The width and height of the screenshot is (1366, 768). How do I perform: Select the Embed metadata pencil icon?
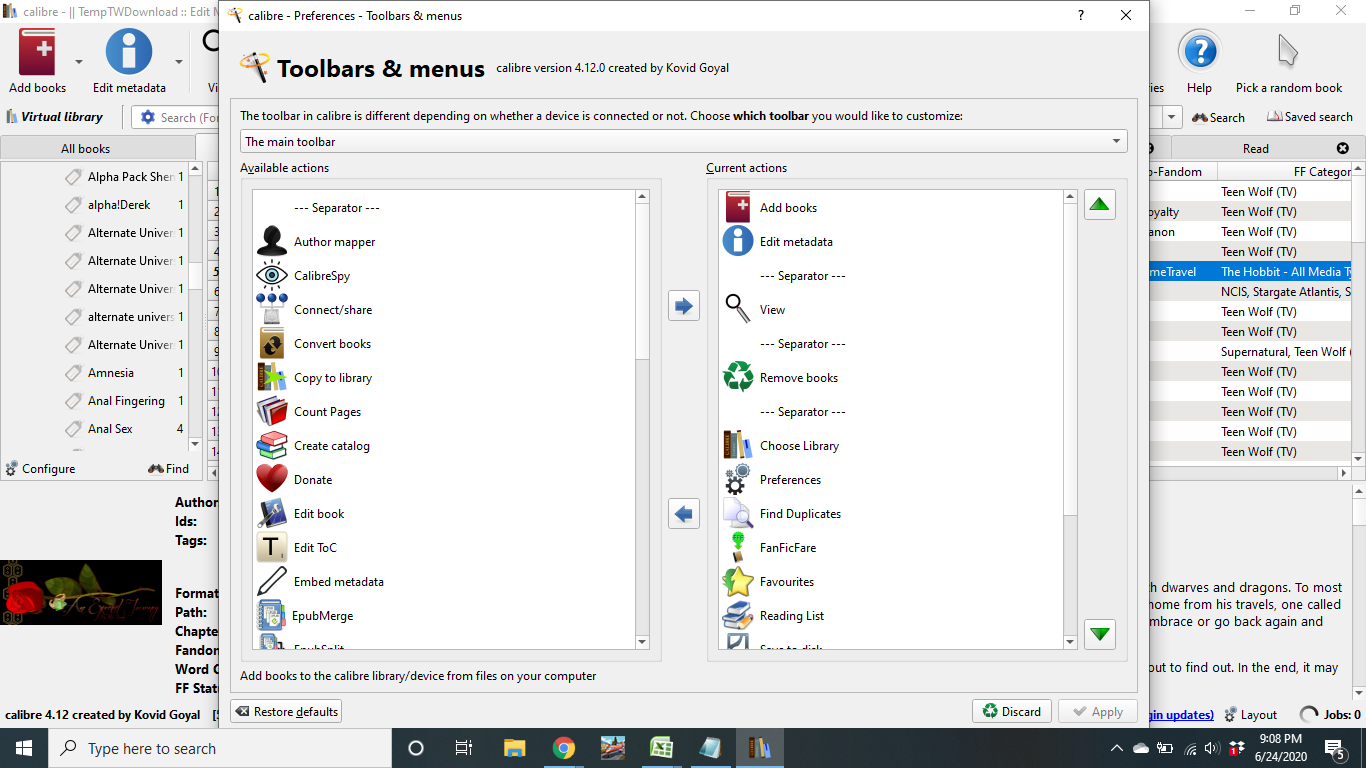point(272,582)
